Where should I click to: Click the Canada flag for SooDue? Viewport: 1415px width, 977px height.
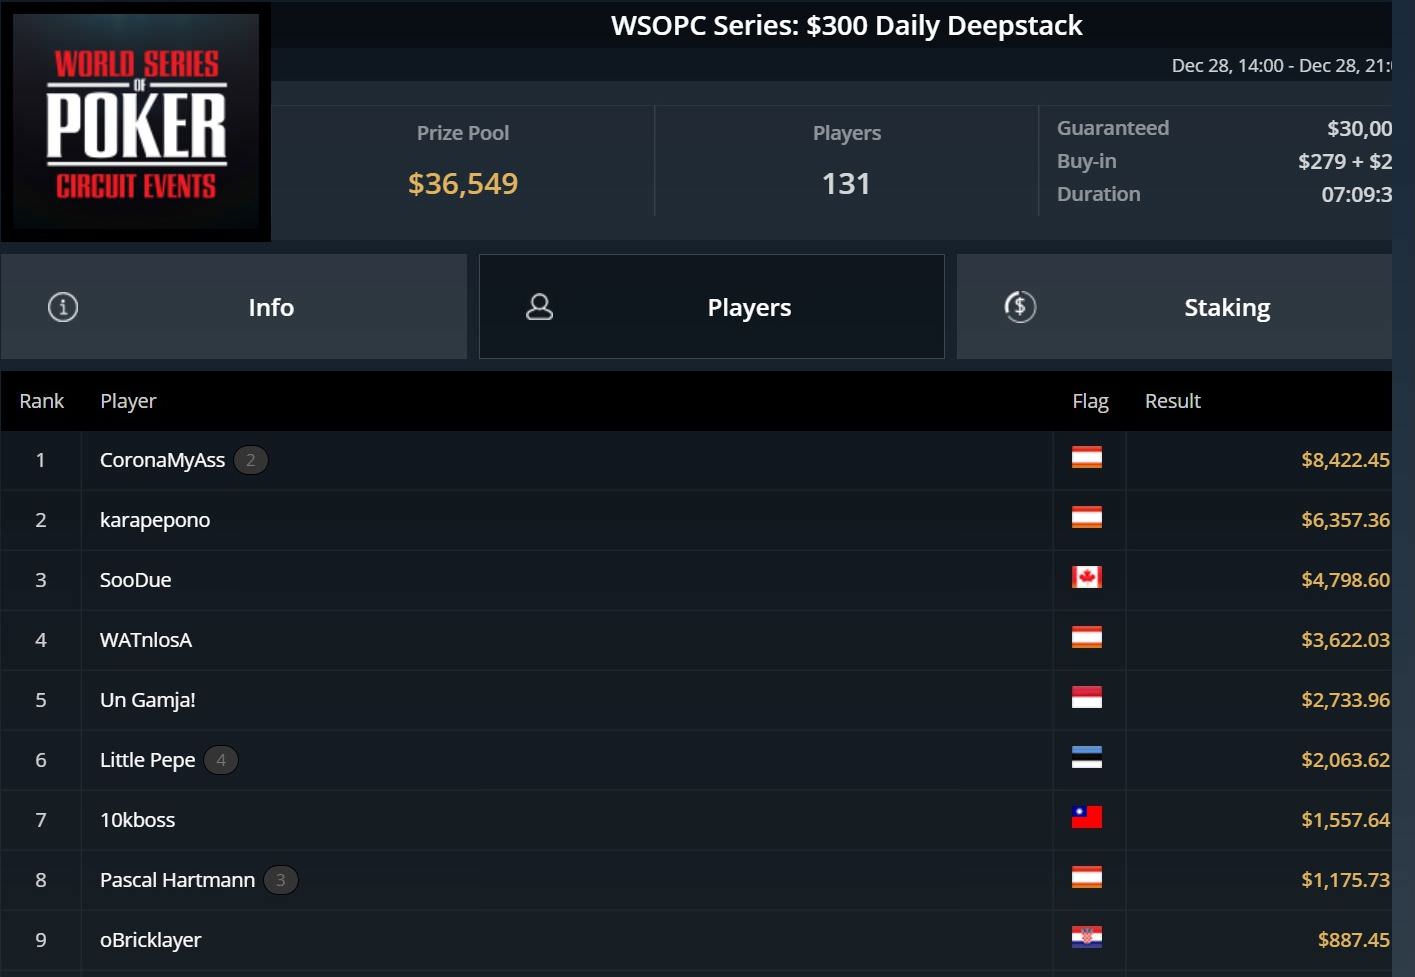[x=1087, y=578]
